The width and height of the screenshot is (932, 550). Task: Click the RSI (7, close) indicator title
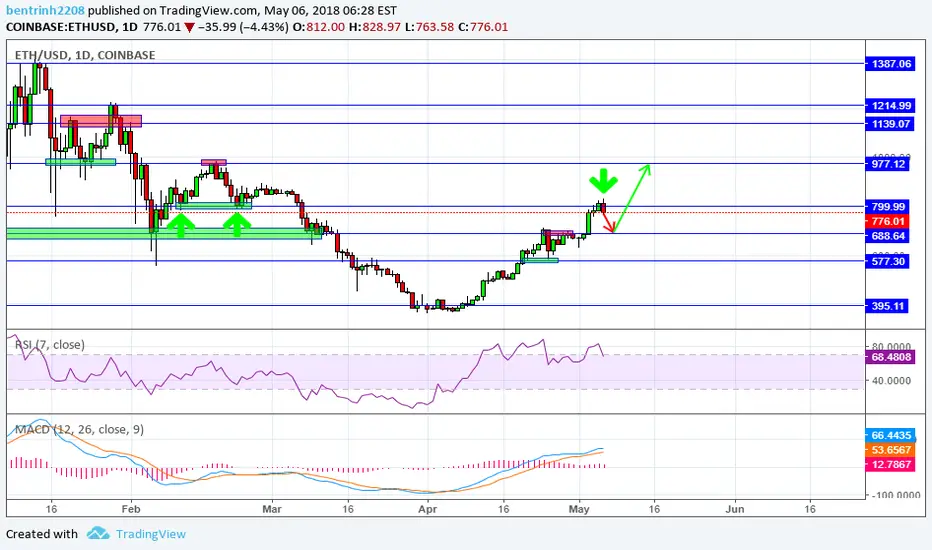point(49,344)
